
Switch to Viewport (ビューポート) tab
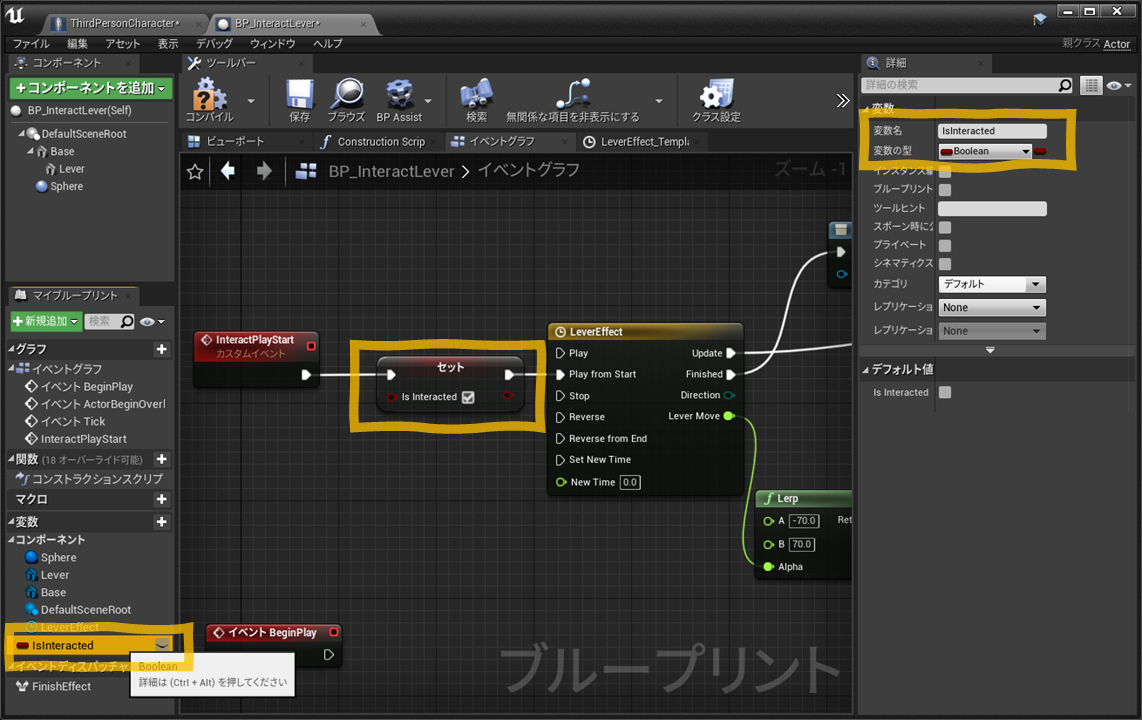[x=235, y=141]
